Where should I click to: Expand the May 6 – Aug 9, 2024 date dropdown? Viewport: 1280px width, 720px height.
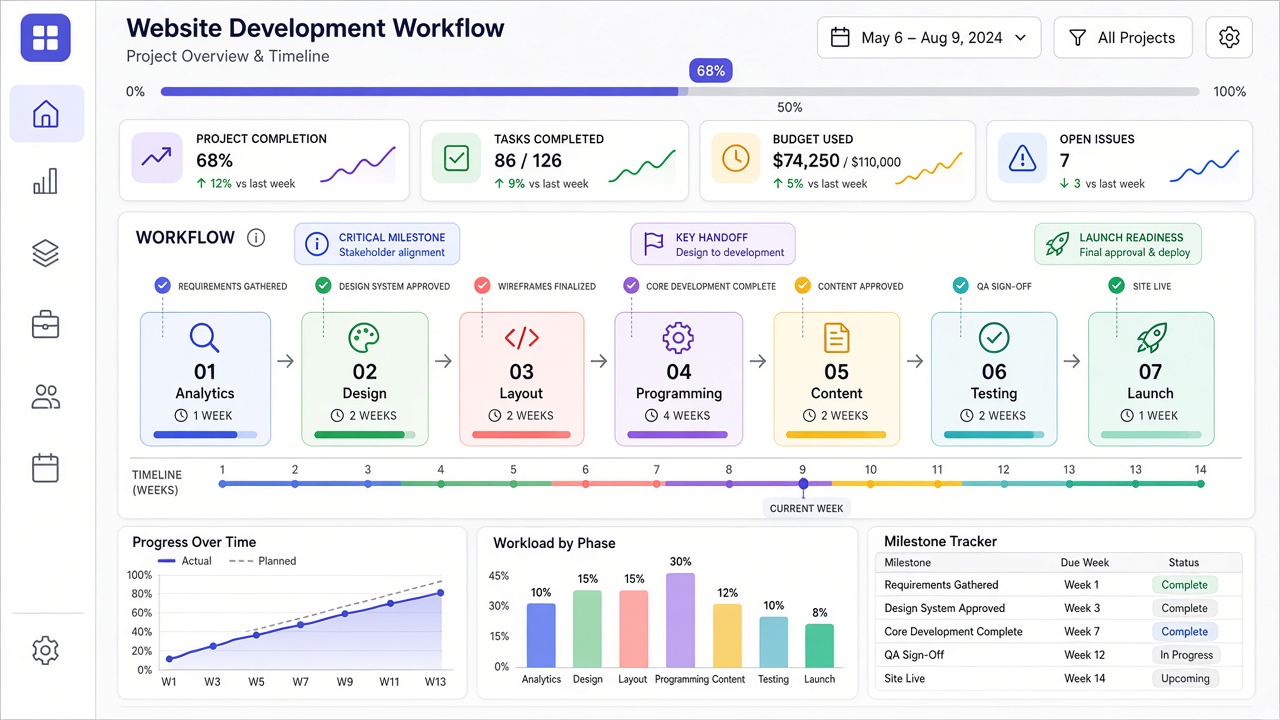pos(929,38)
